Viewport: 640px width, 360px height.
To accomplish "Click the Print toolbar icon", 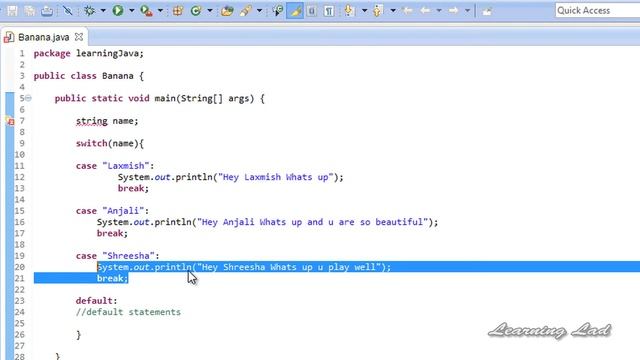I will (47, 11).
